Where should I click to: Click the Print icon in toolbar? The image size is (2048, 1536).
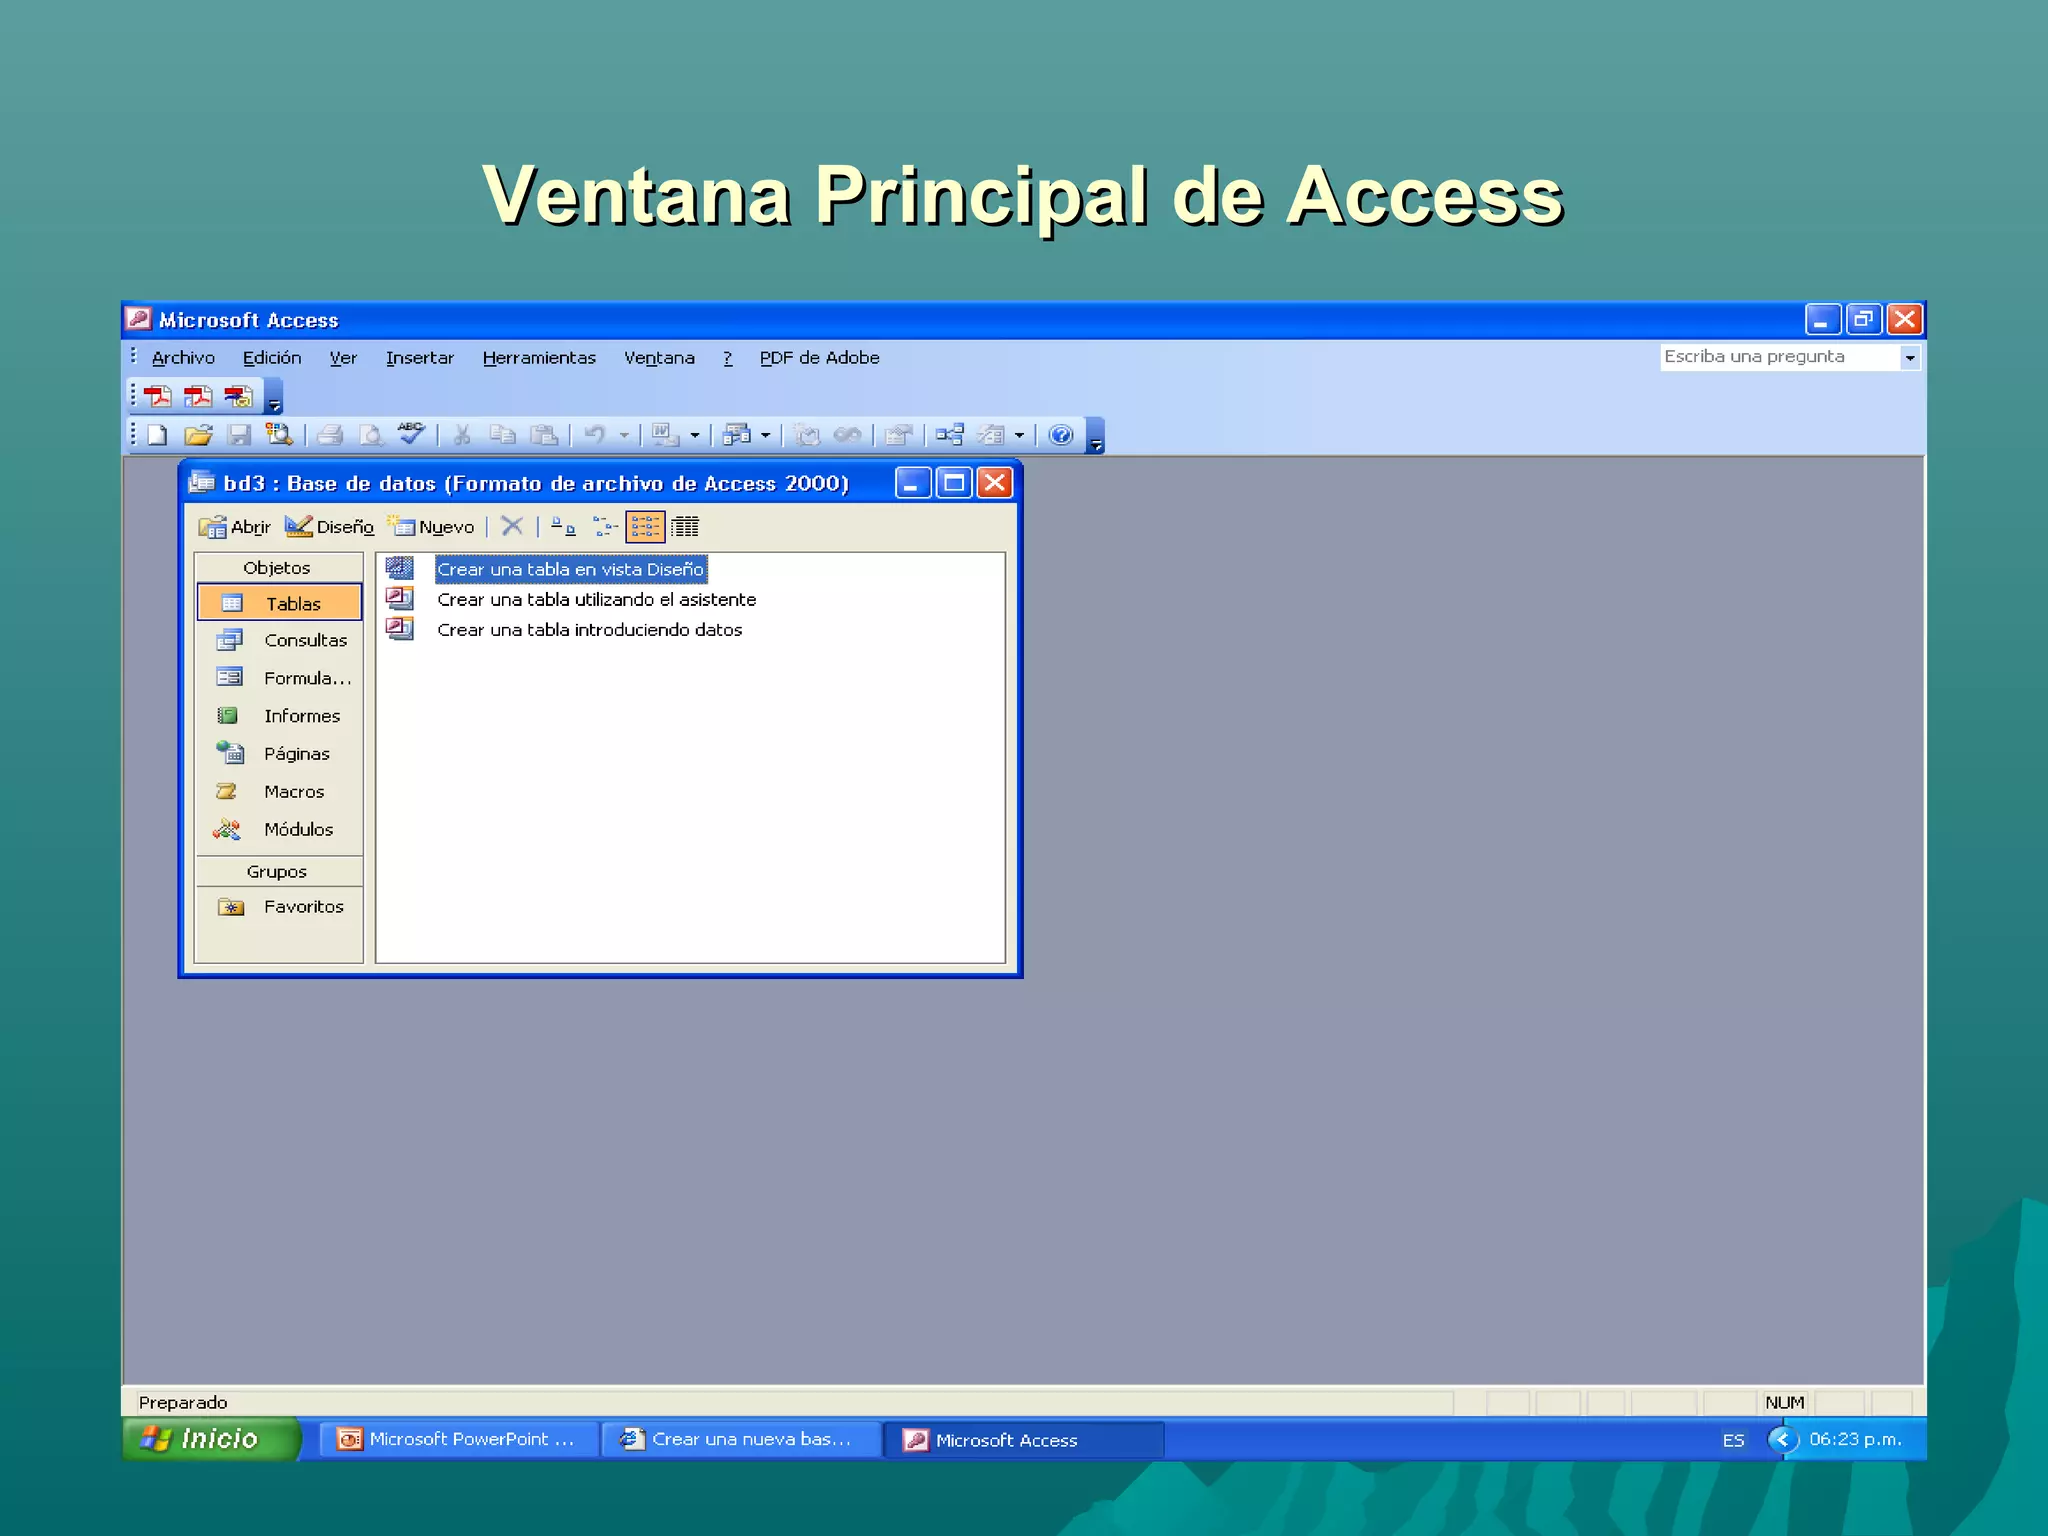click(330, 435)
